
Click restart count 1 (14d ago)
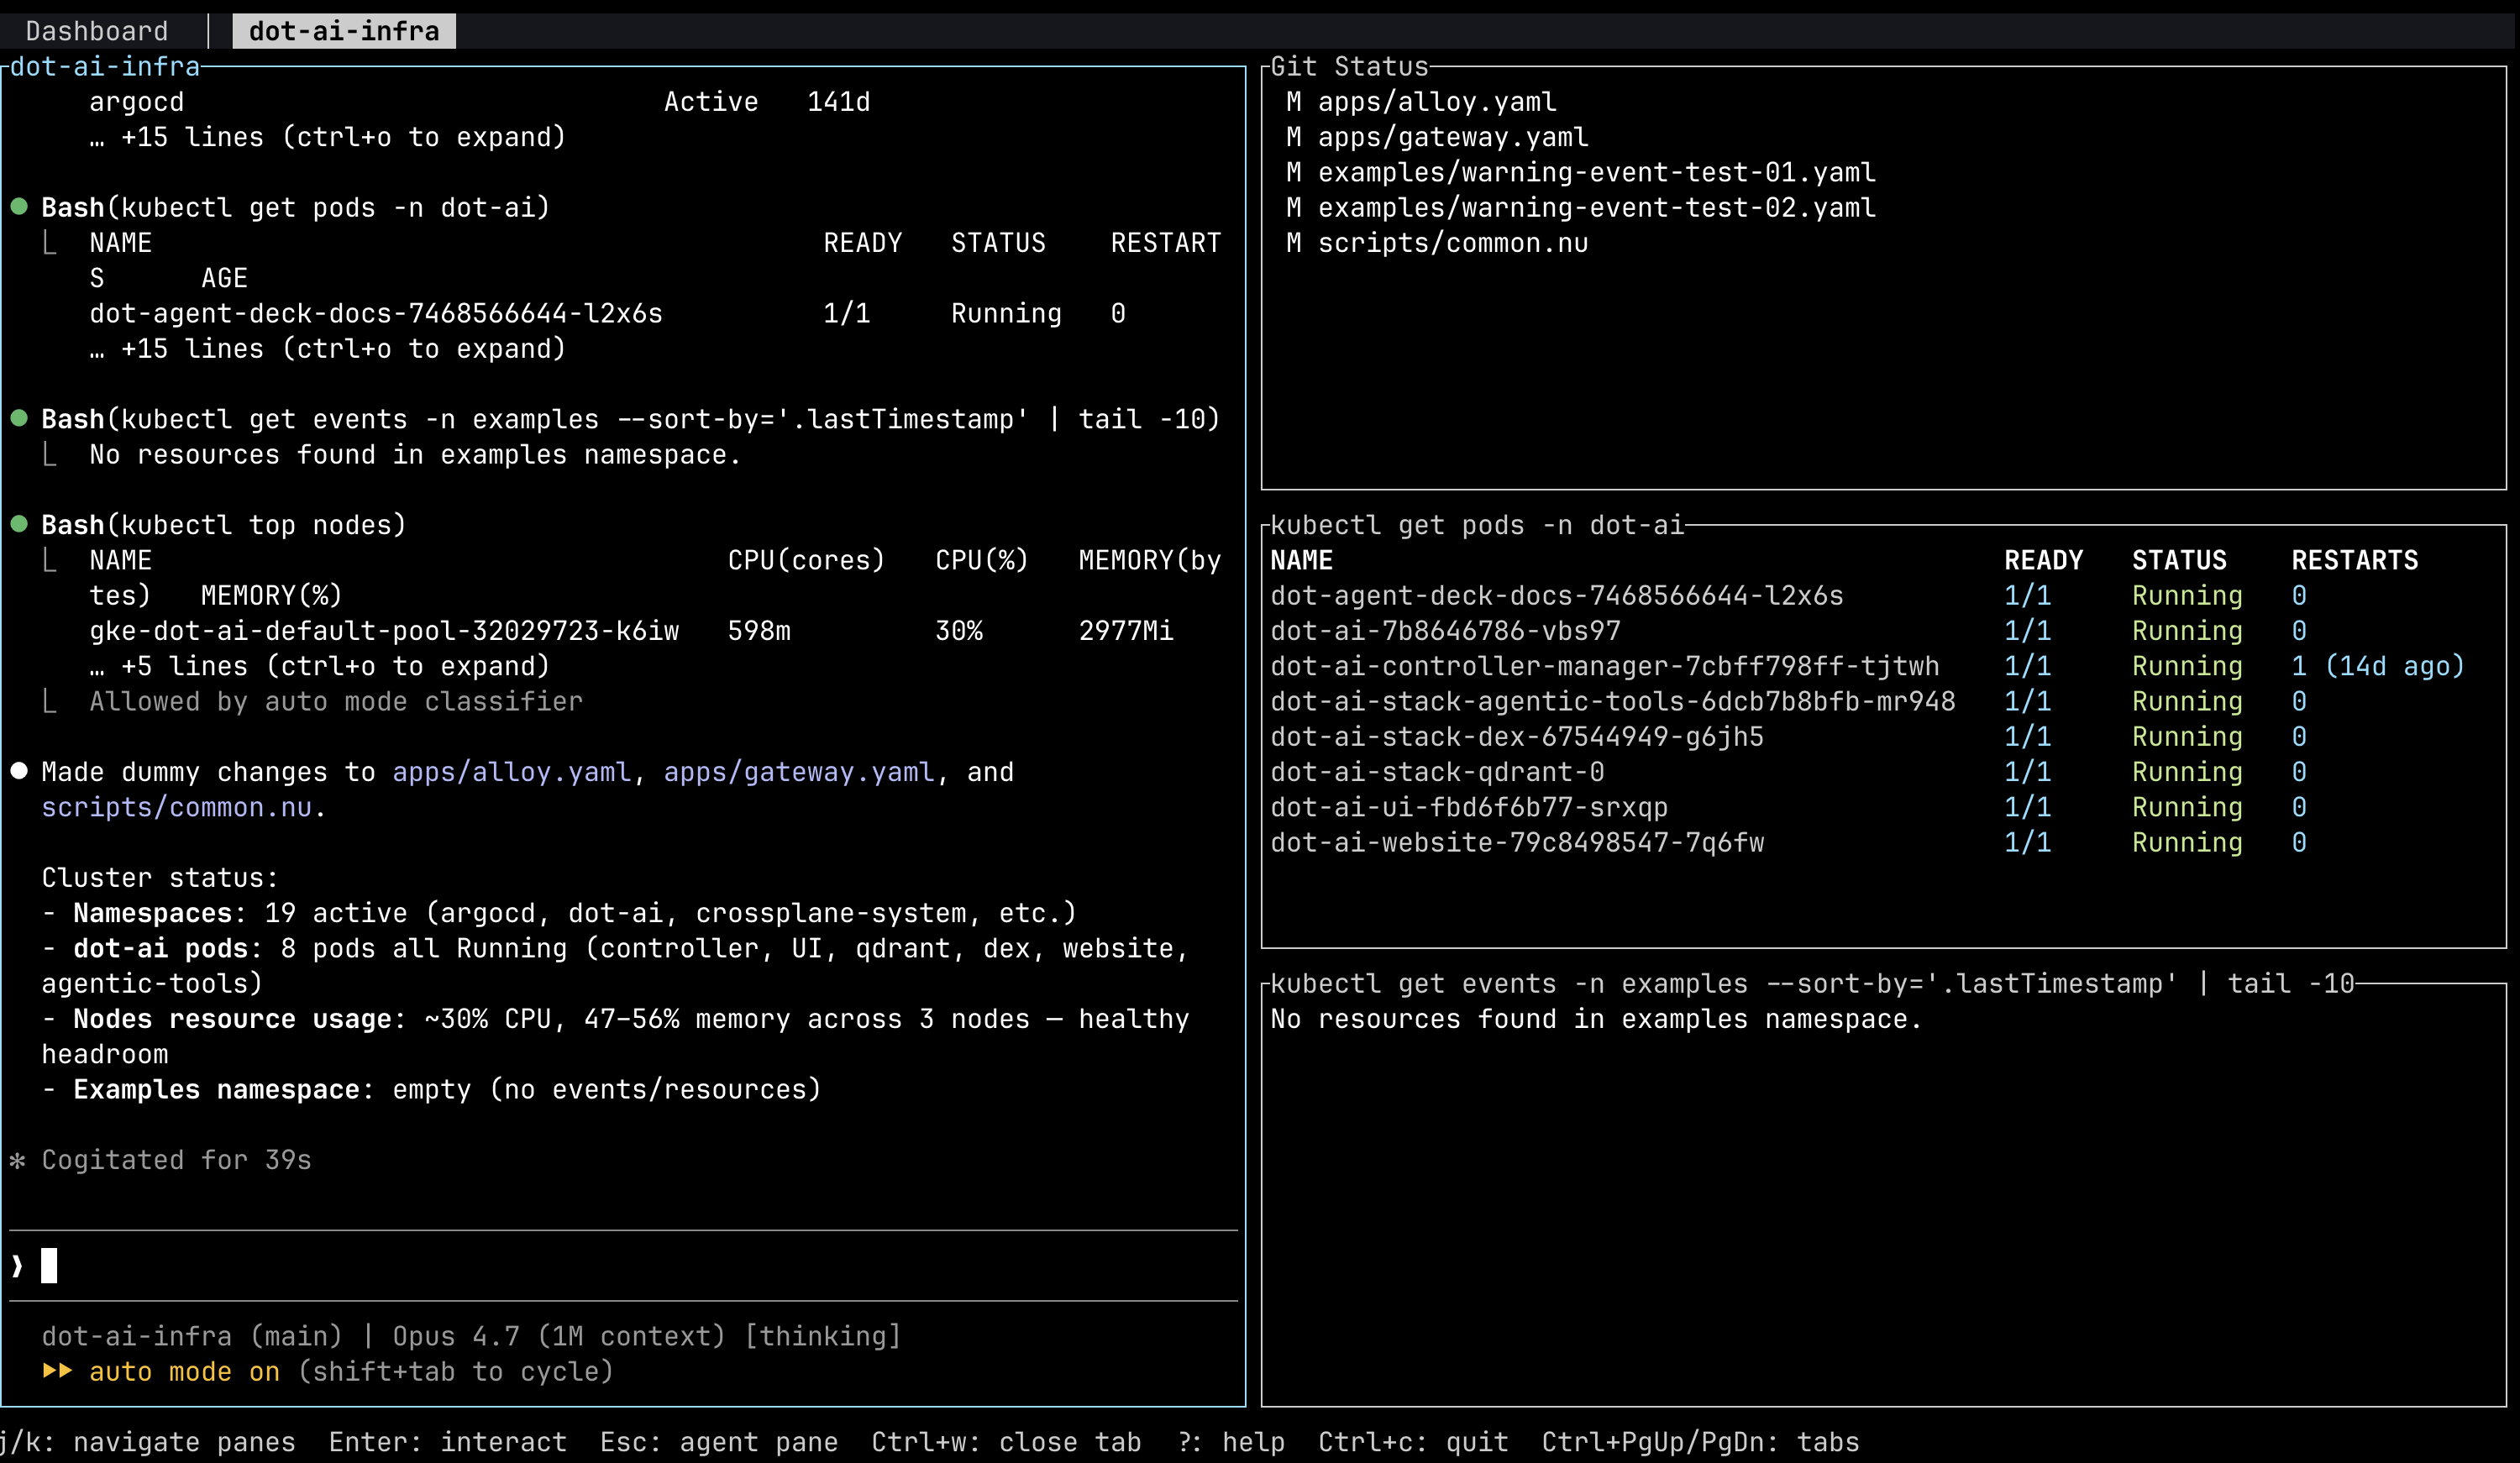click(x=2378, y=666)
